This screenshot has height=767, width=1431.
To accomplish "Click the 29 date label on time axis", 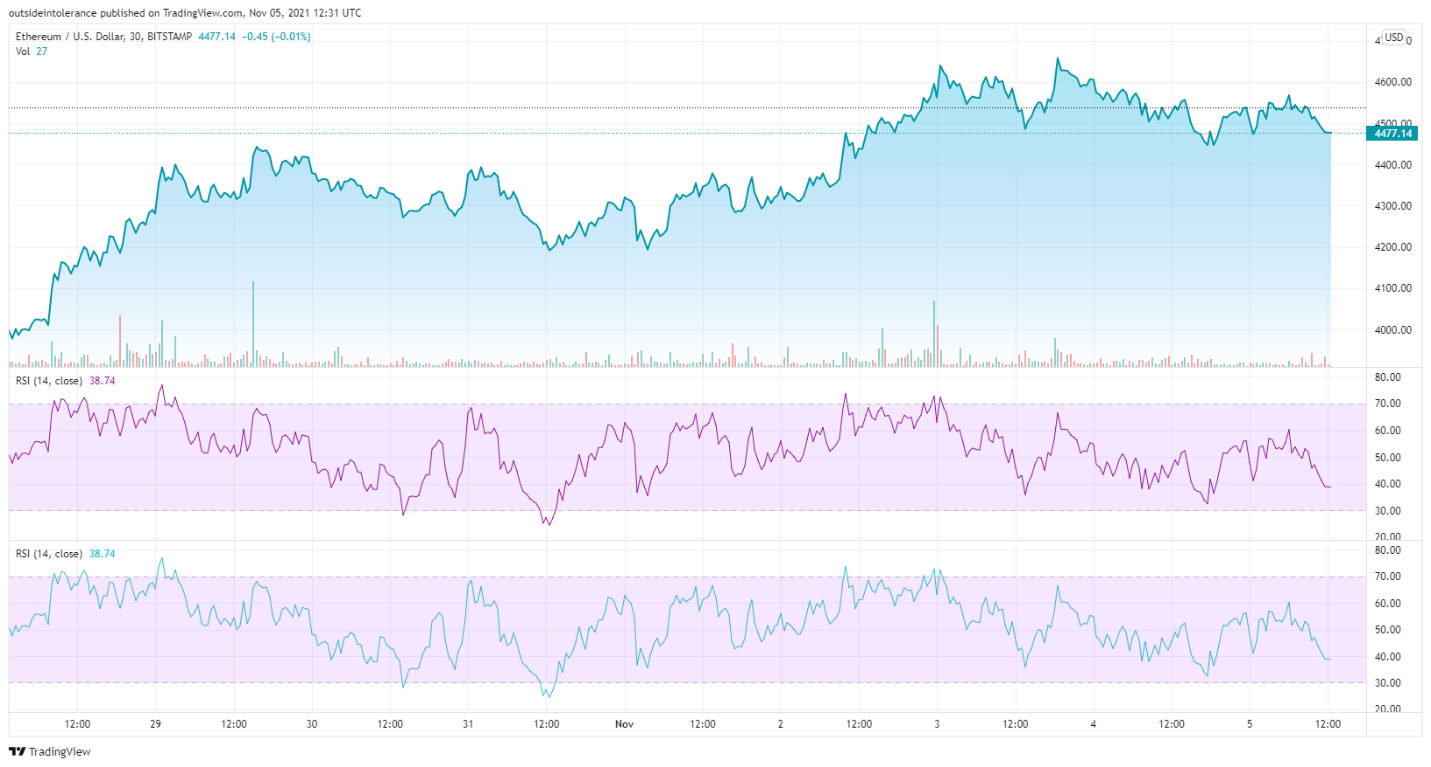I will (155, 723).
